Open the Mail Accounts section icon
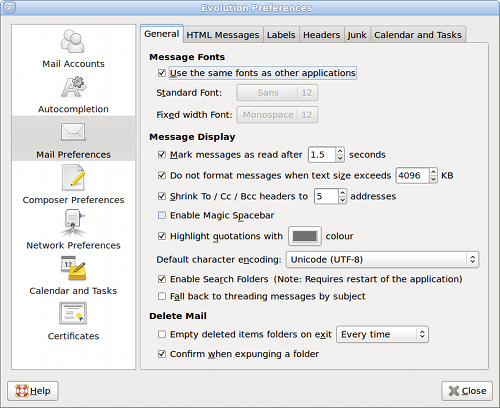Viewport: 500px width, 408px height. (x=73, y=41)
